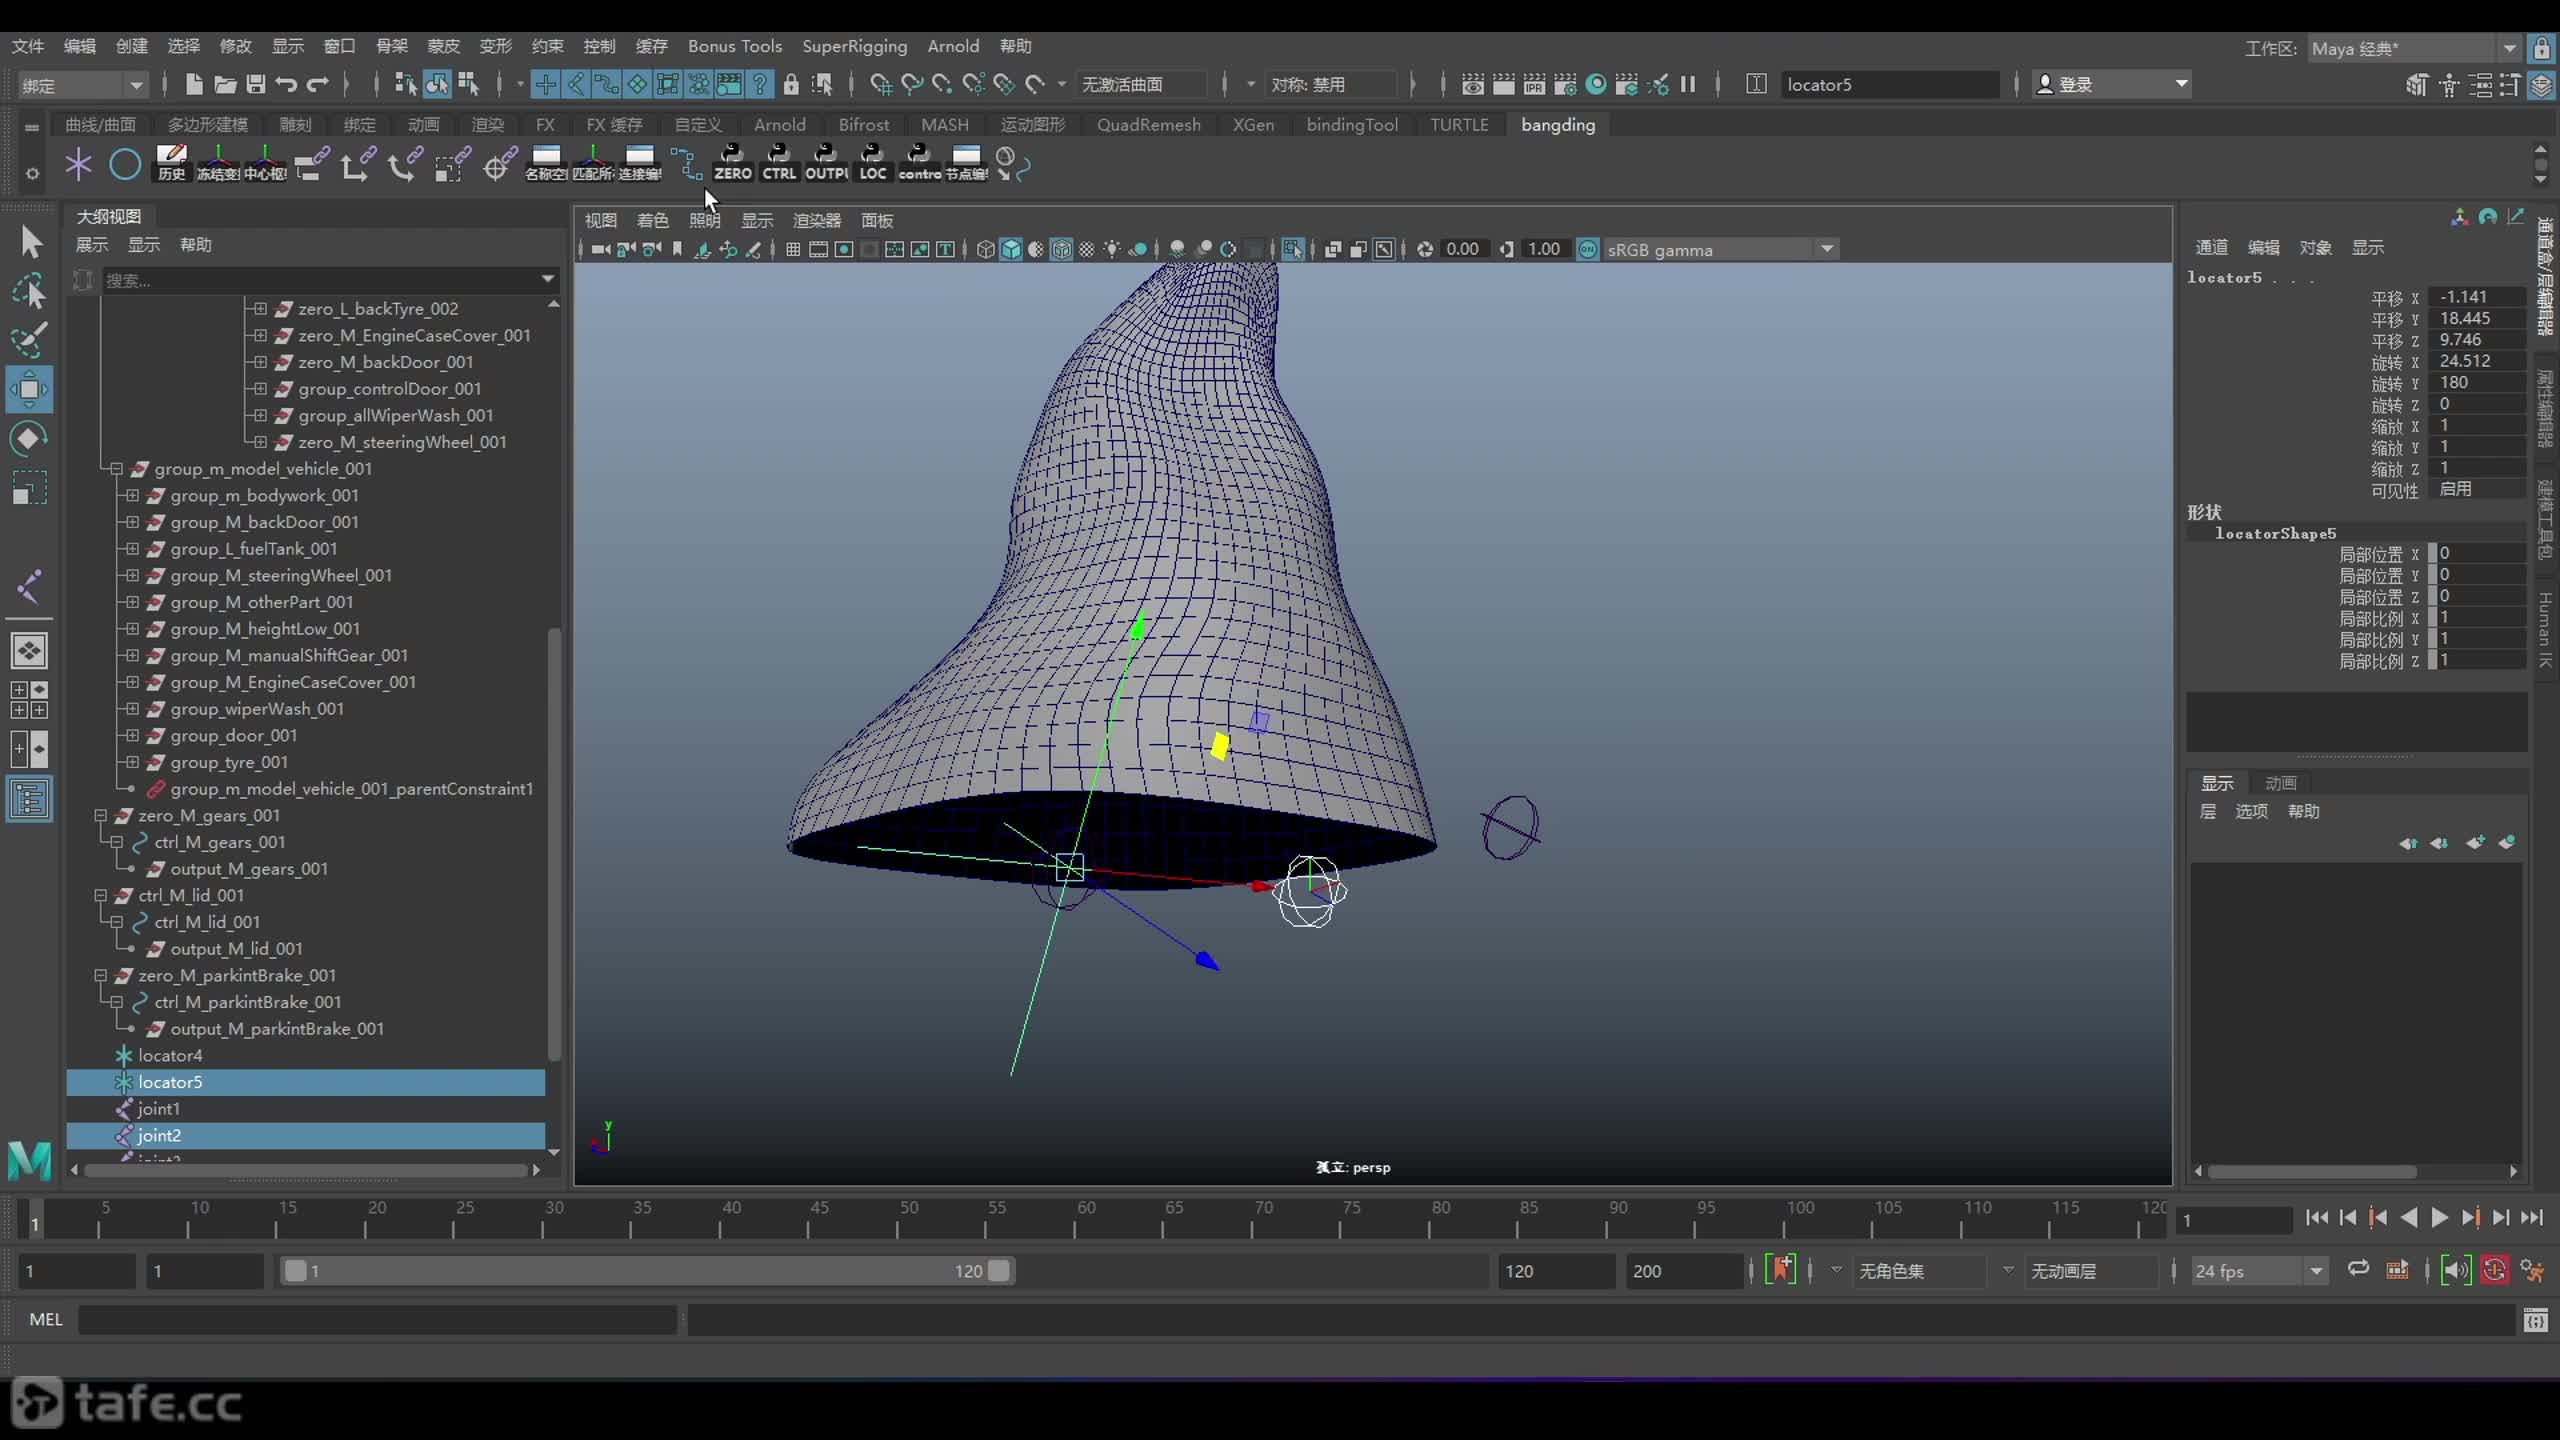This screenshot has height=1440, width=2560.
Task: Toggle isolate select viewport icon
Action: click(1292, 249)
